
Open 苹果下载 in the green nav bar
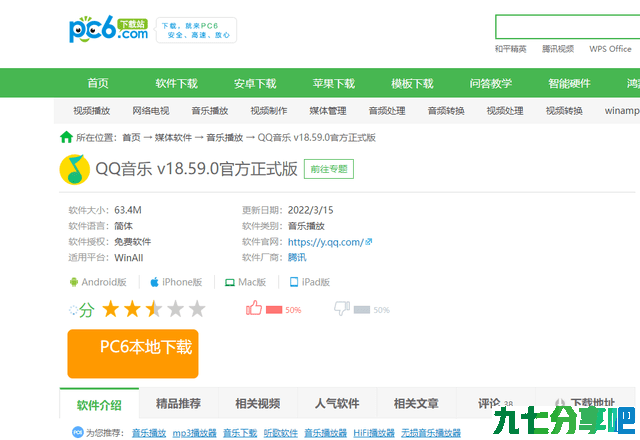(x=334, y=83)
